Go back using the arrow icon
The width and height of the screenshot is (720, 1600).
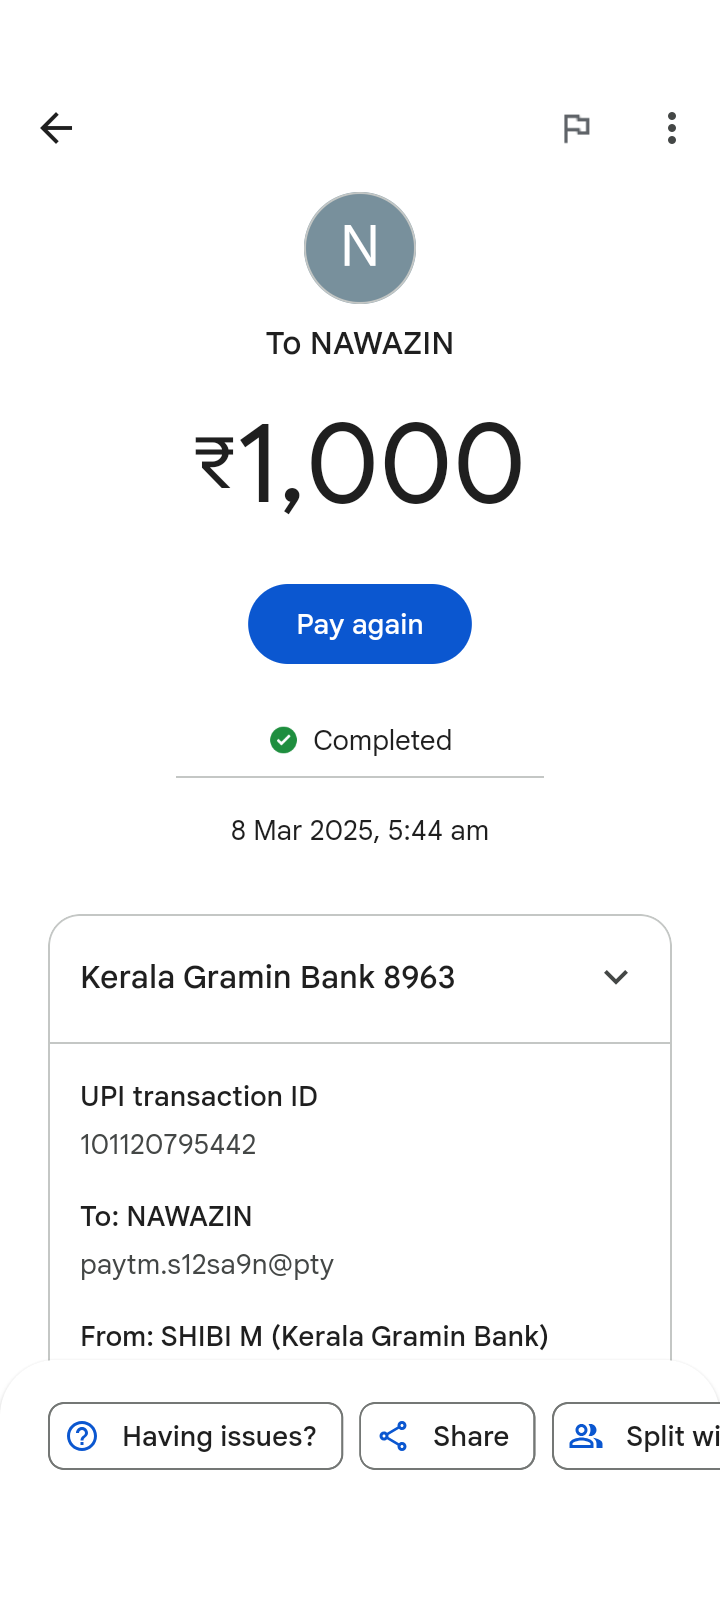tap(56, 128)
